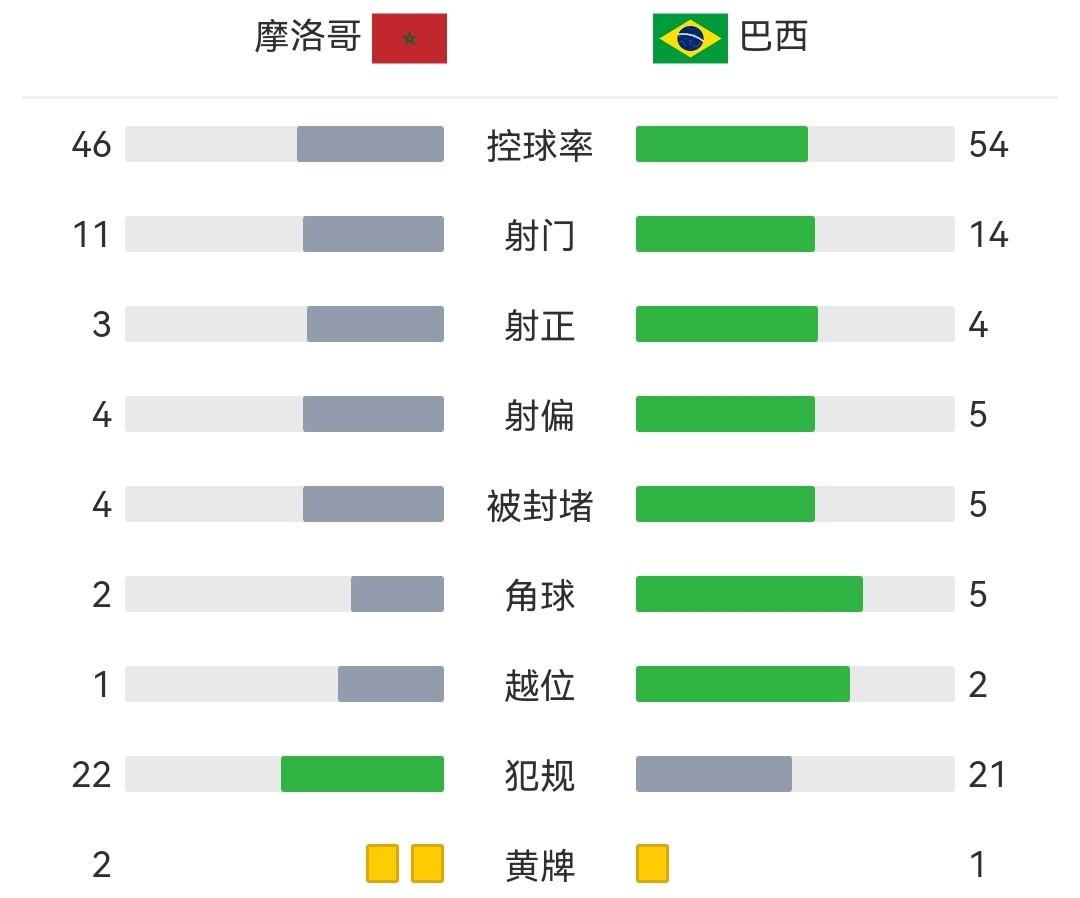Click Morocco's rightmost yellow card icon
This screenshot has height=898, width=1080.
(428, 864)
